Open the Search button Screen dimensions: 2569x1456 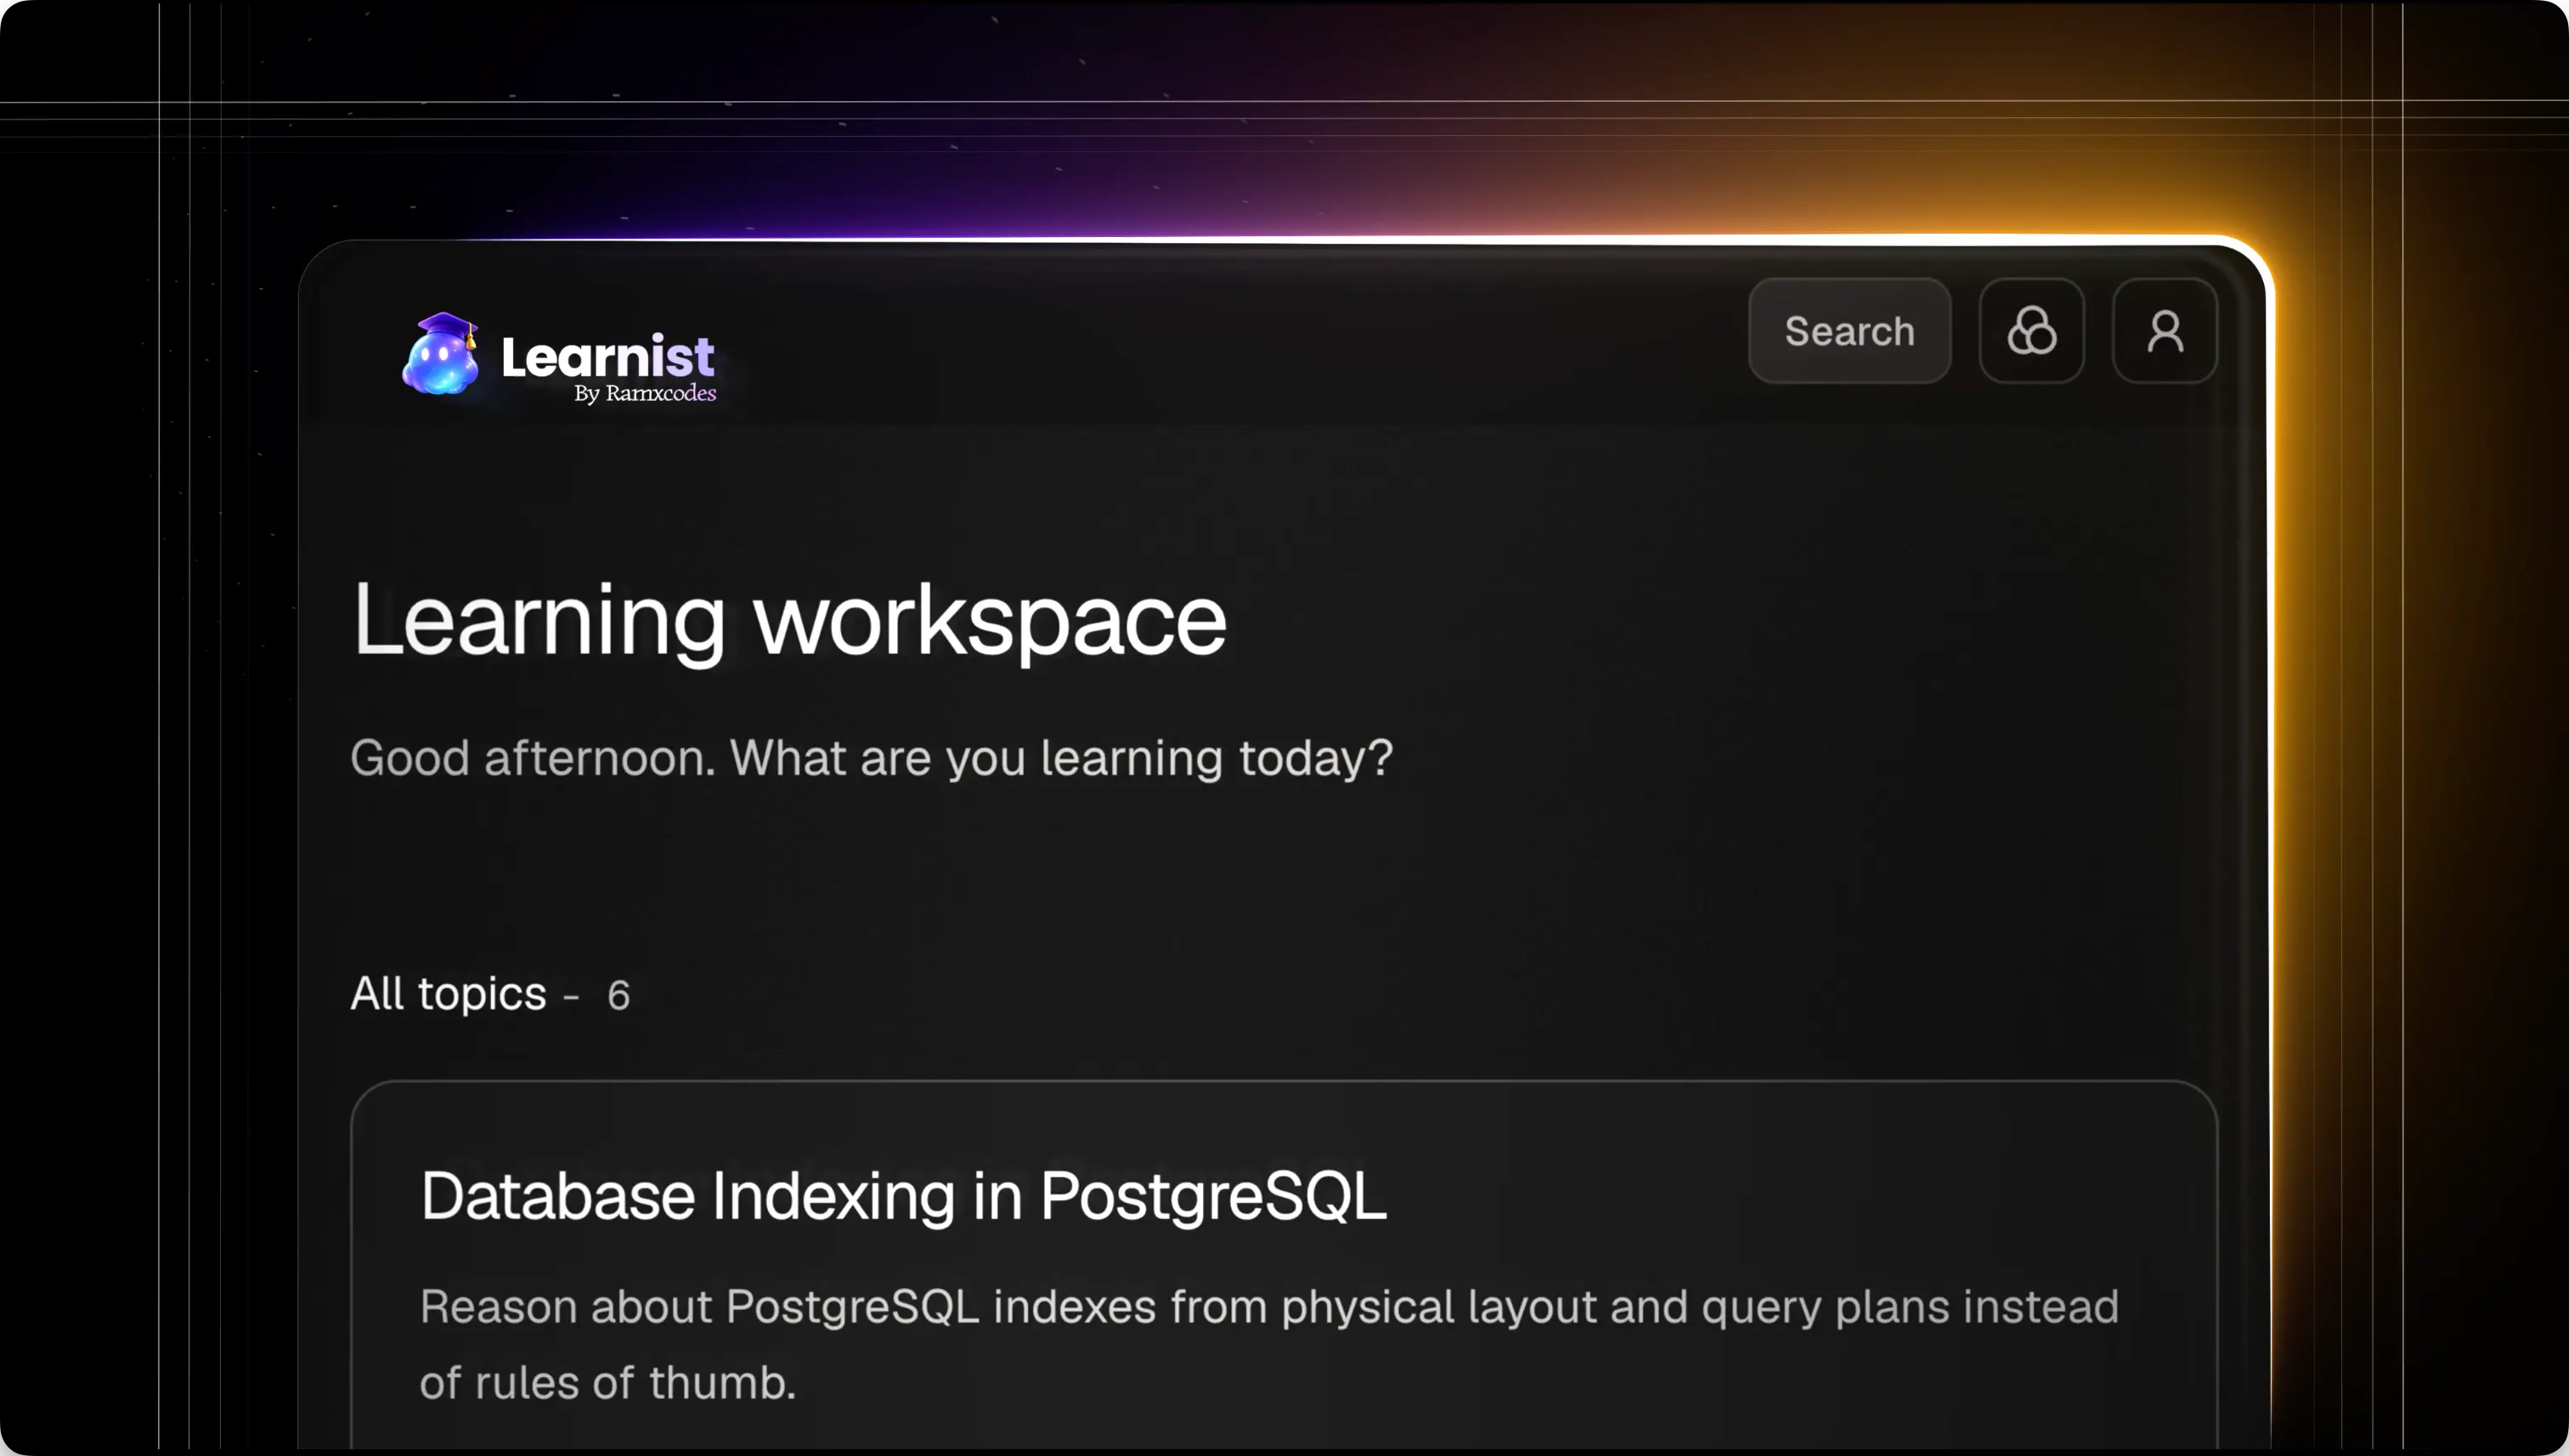pos(1849,331)
